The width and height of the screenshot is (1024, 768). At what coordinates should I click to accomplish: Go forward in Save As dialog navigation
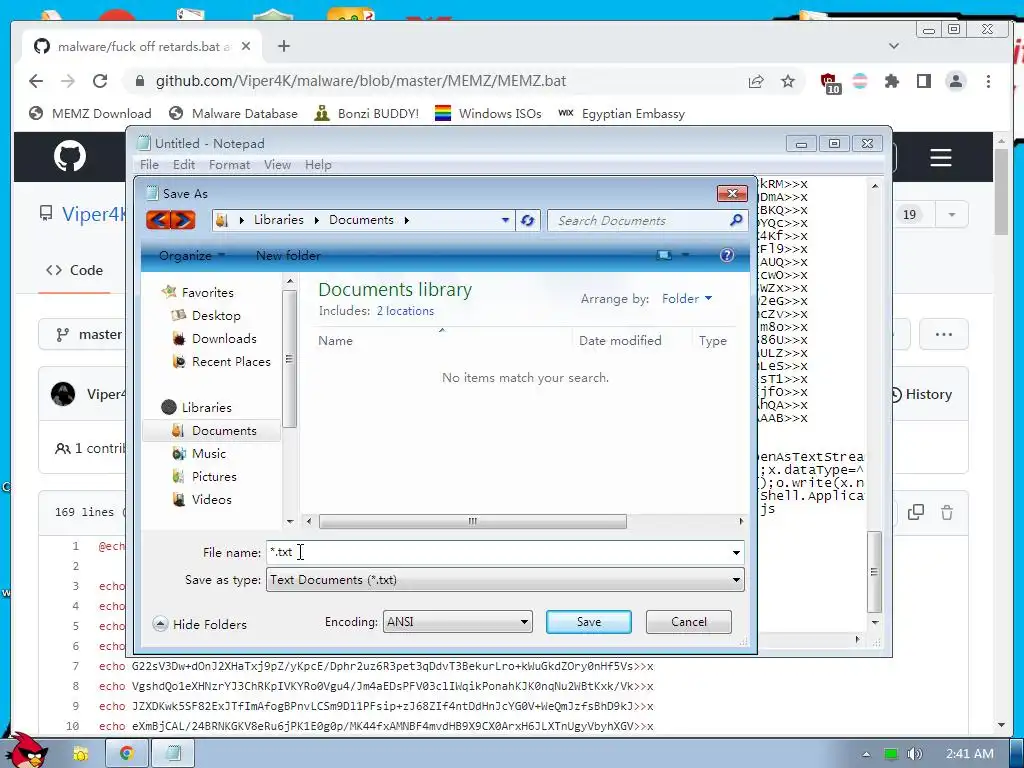(x=184, y=220)
